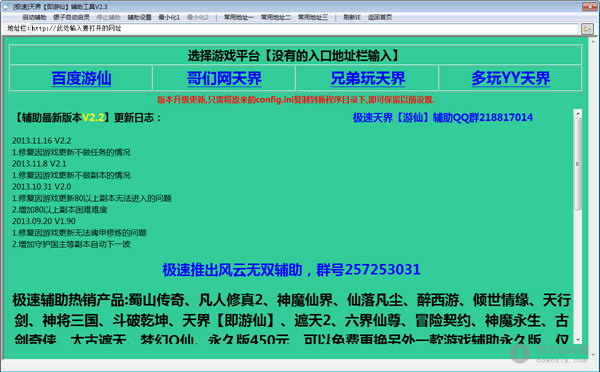Screen dimensions: 600x372
Task: Open the 百度游仙 platform link
Action: tap(82, 78)
